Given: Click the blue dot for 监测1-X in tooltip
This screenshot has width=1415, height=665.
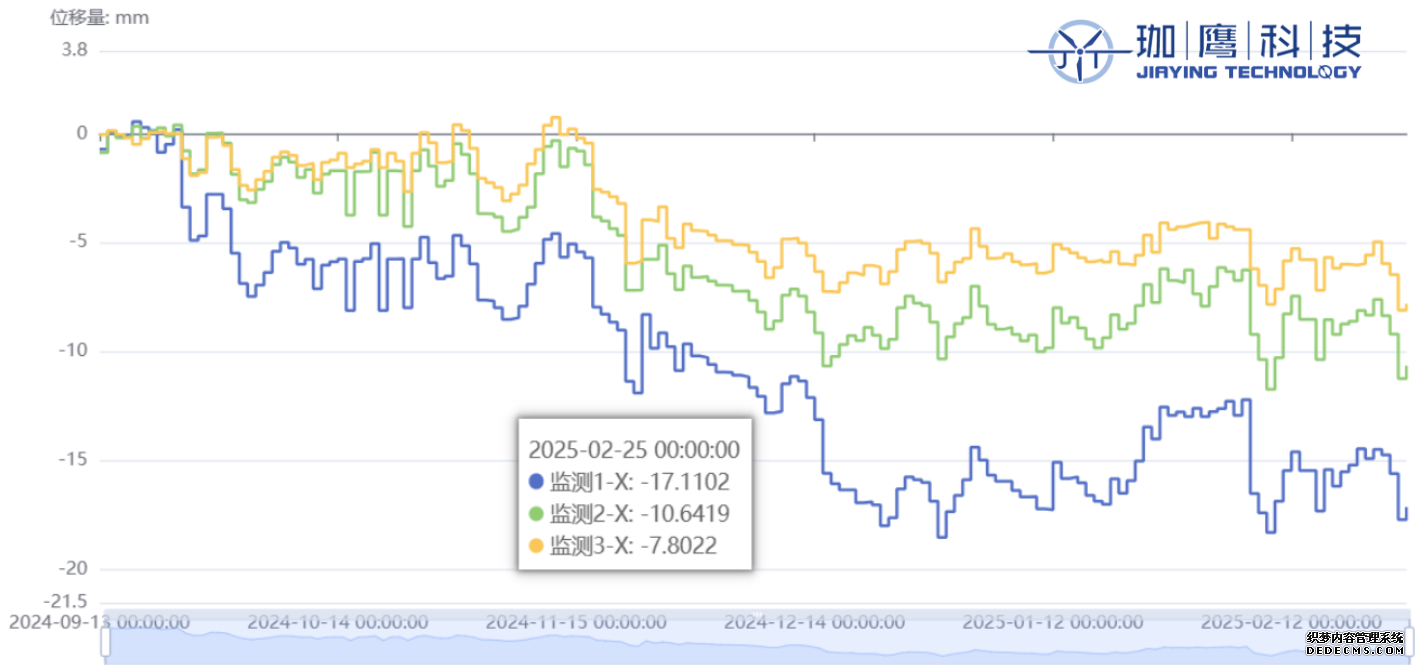Looking at the screenshot, I should coord(536,482).
